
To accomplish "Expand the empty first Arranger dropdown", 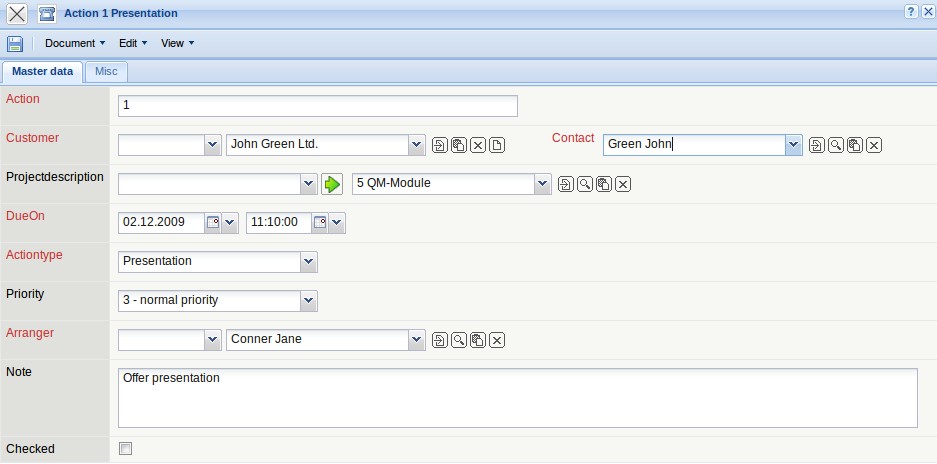I will tap(213, 340).
